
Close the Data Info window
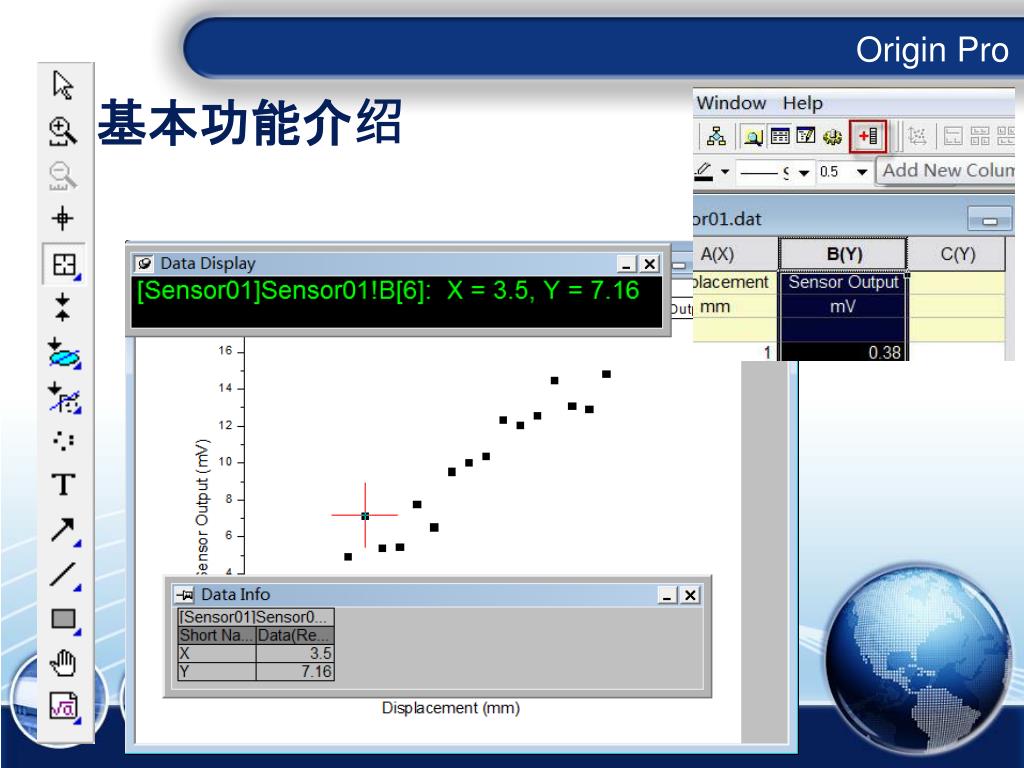click(x=690, y=595)
